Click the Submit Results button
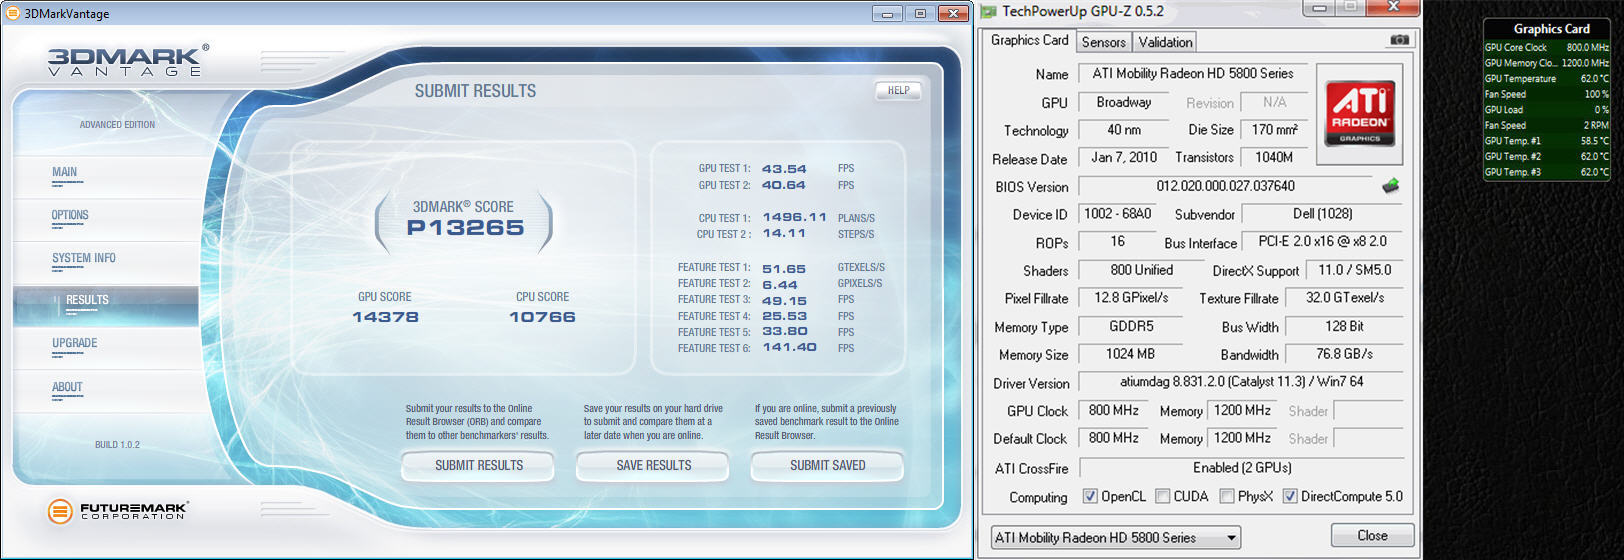 pos(478,466)
